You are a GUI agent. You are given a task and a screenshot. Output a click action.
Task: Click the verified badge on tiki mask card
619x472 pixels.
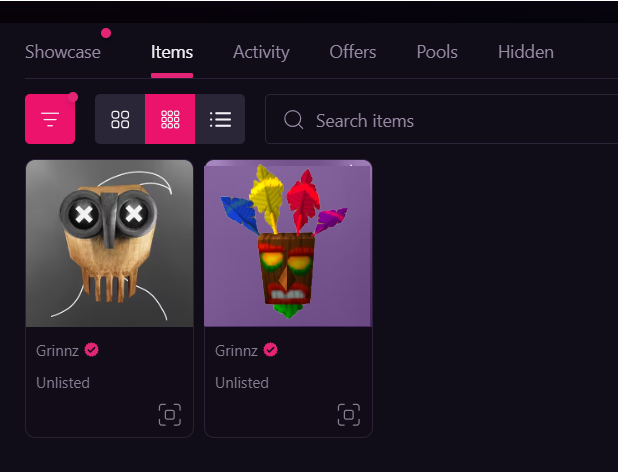(270, 350)
